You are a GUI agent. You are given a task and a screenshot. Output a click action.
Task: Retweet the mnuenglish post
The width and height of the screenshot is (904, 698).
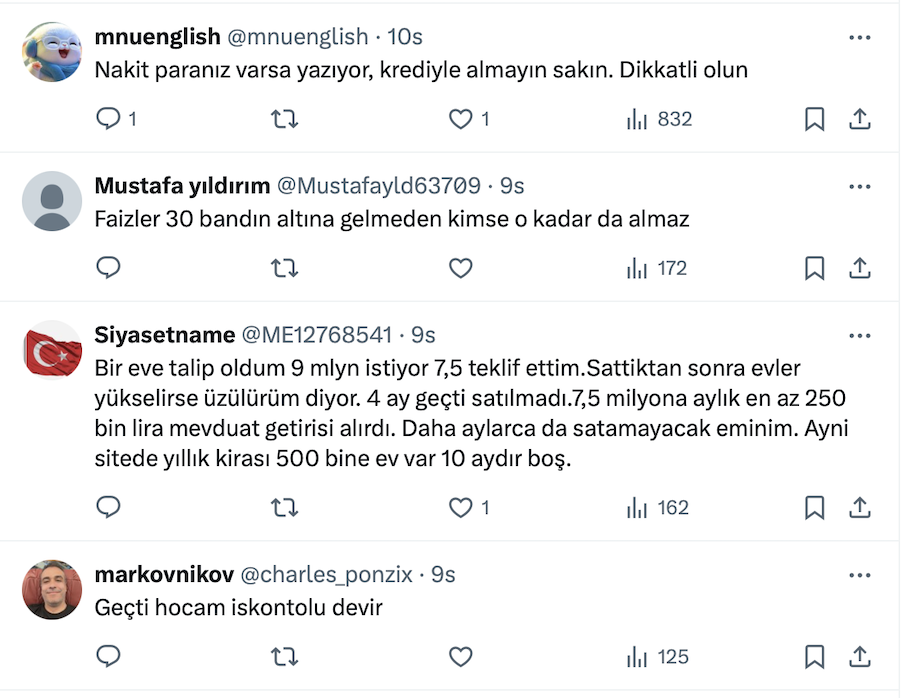click(x=284, y=120)
